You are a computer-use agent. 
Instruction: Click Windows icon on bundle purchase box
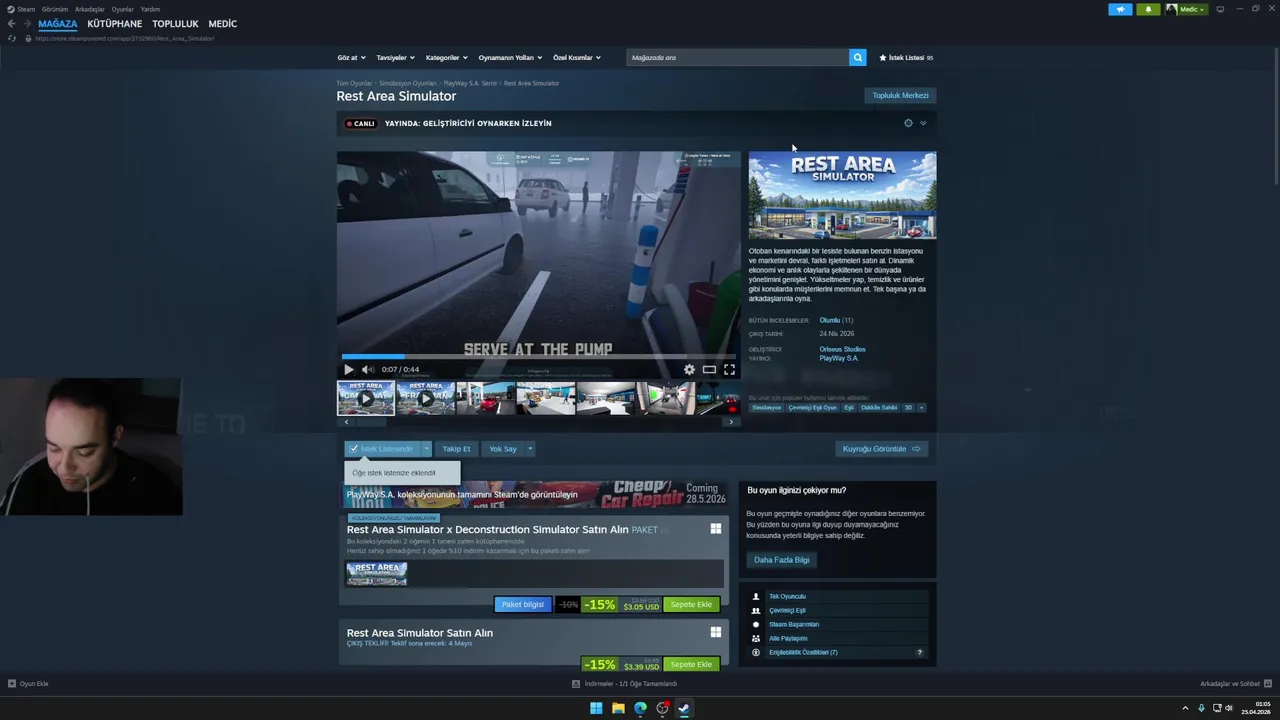click(x=716, y=528)
